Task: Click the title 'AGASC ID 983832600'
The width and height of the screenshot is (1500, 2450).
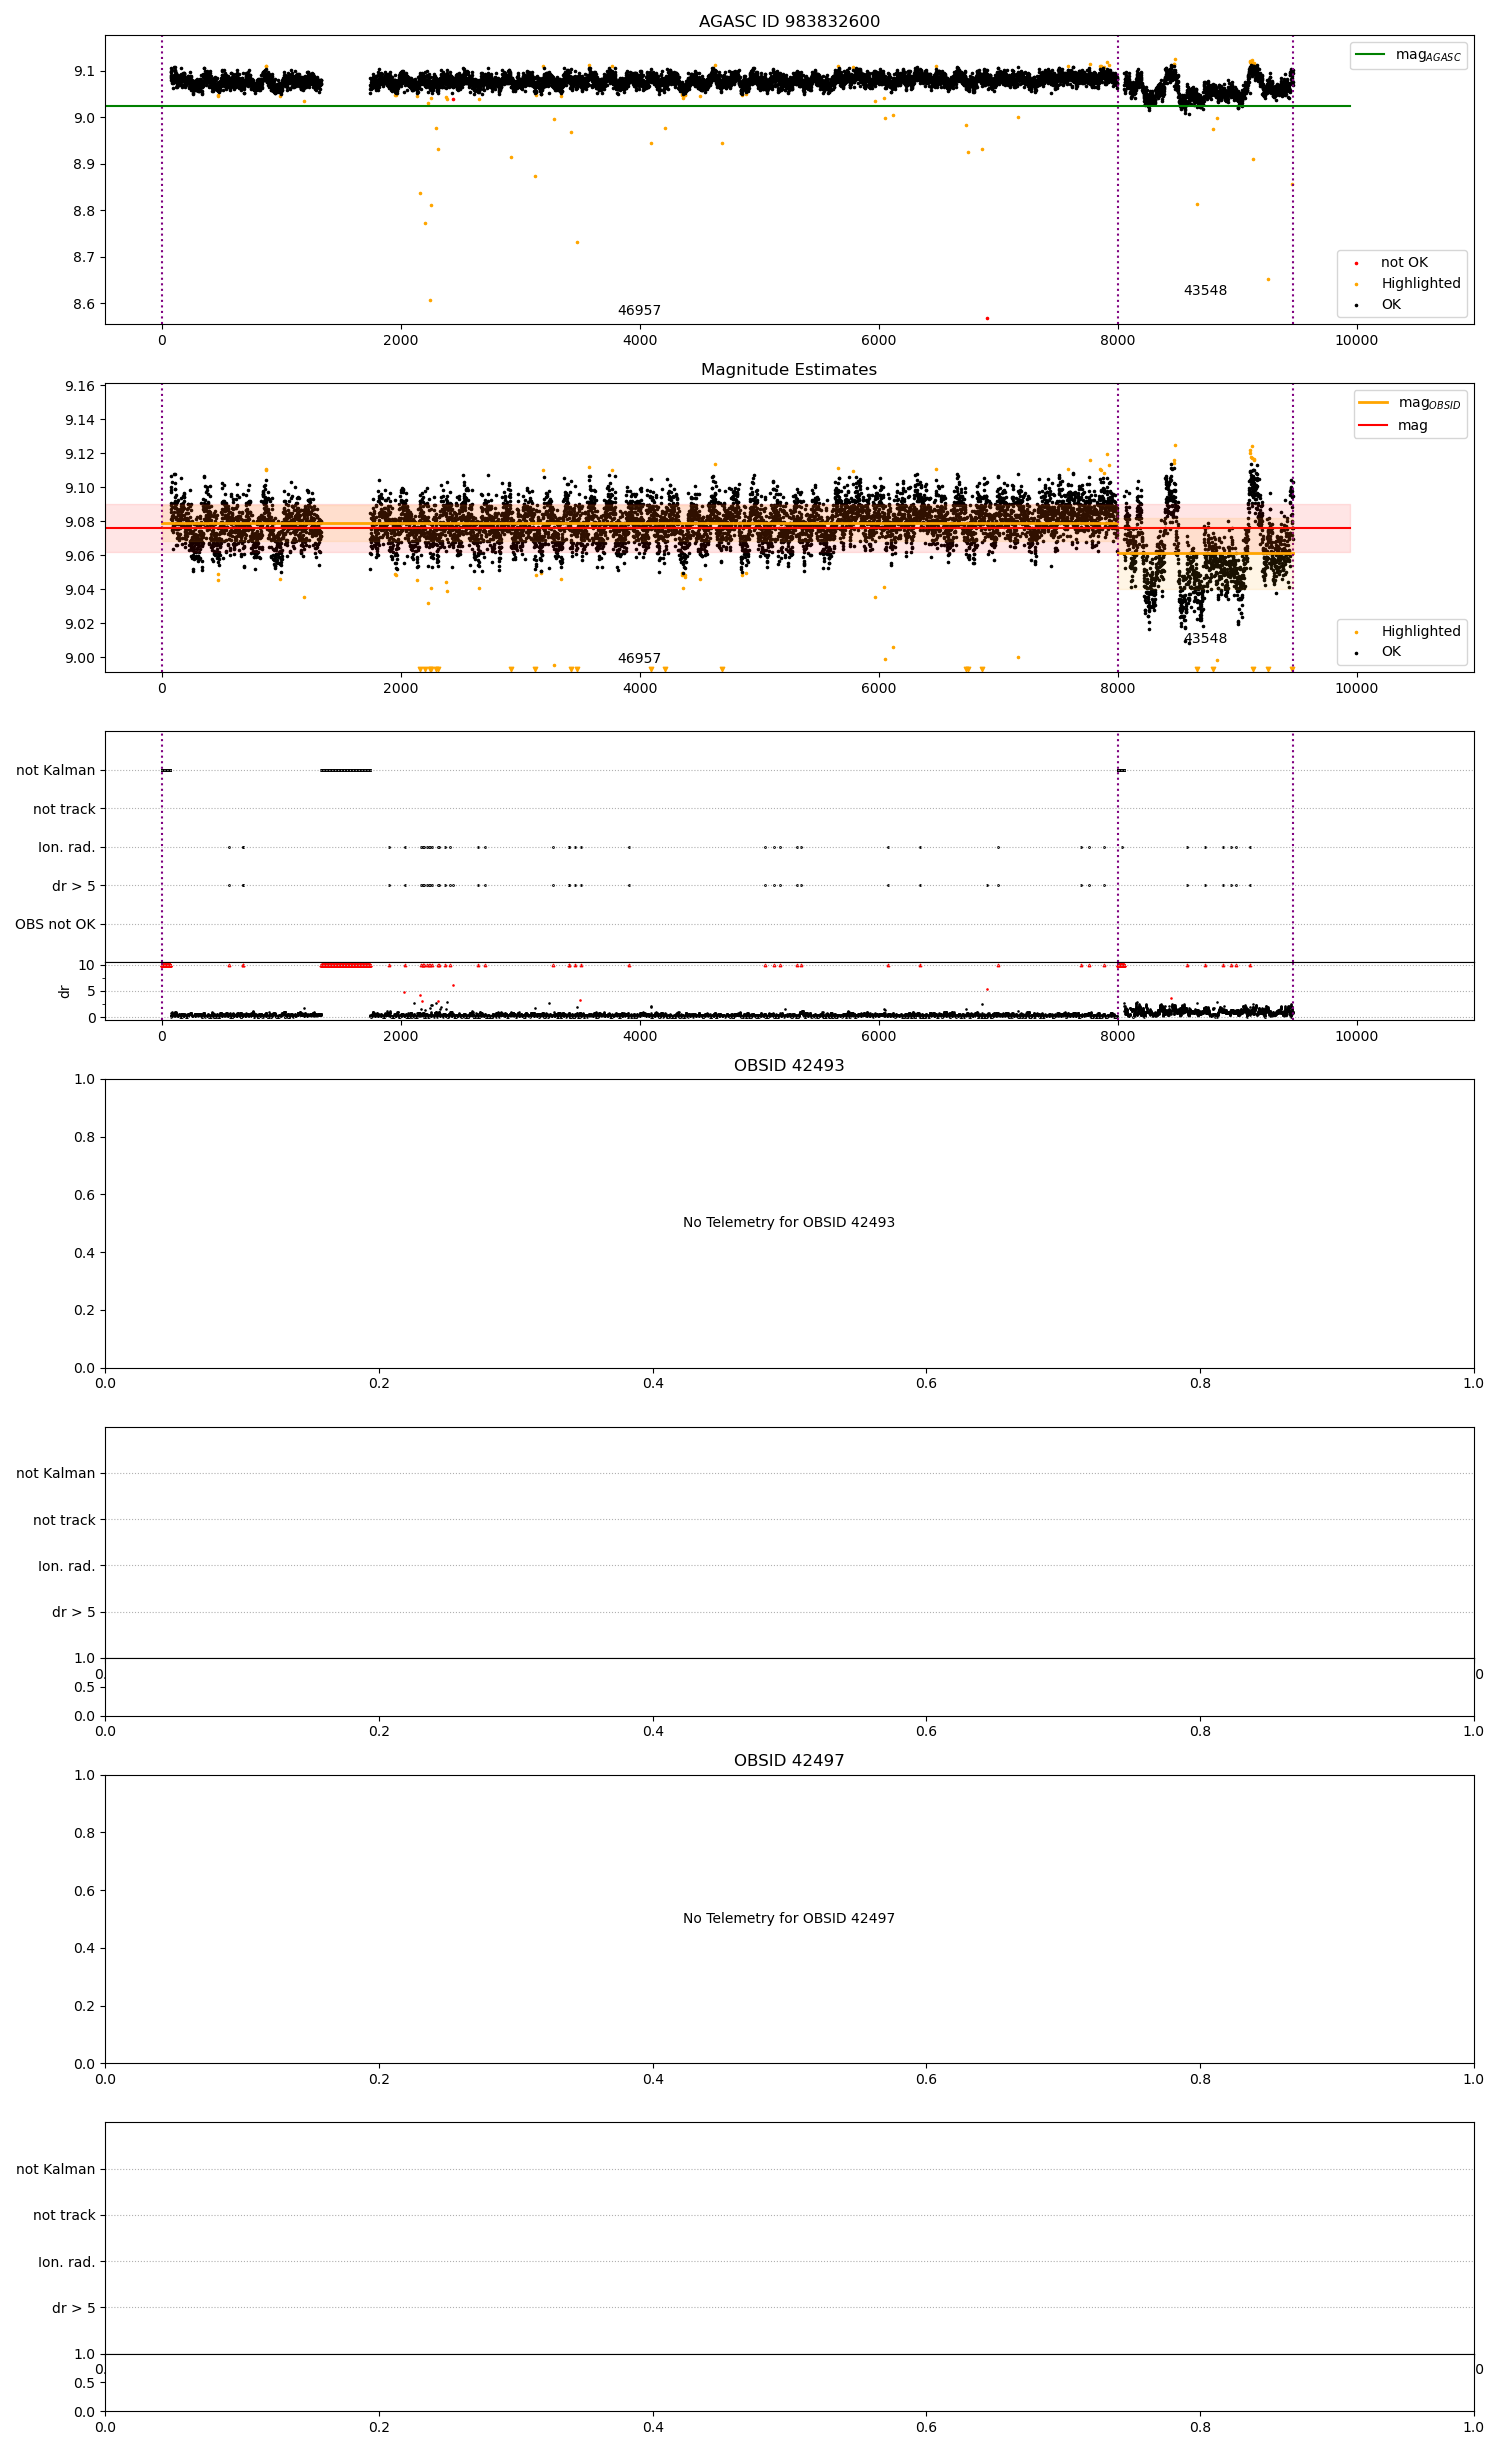Action: tap(789, 22)
